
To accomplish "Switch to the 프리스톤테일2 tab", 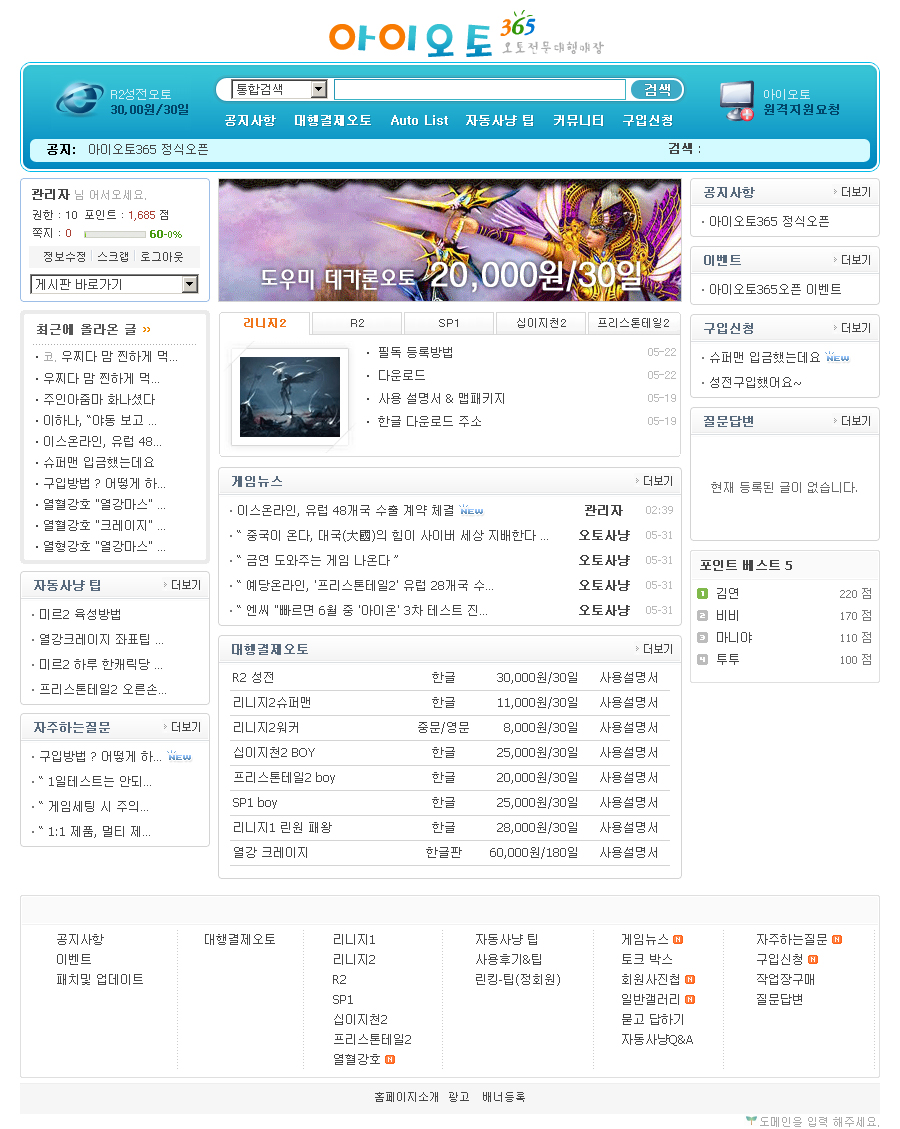I will tap(634, 323).
